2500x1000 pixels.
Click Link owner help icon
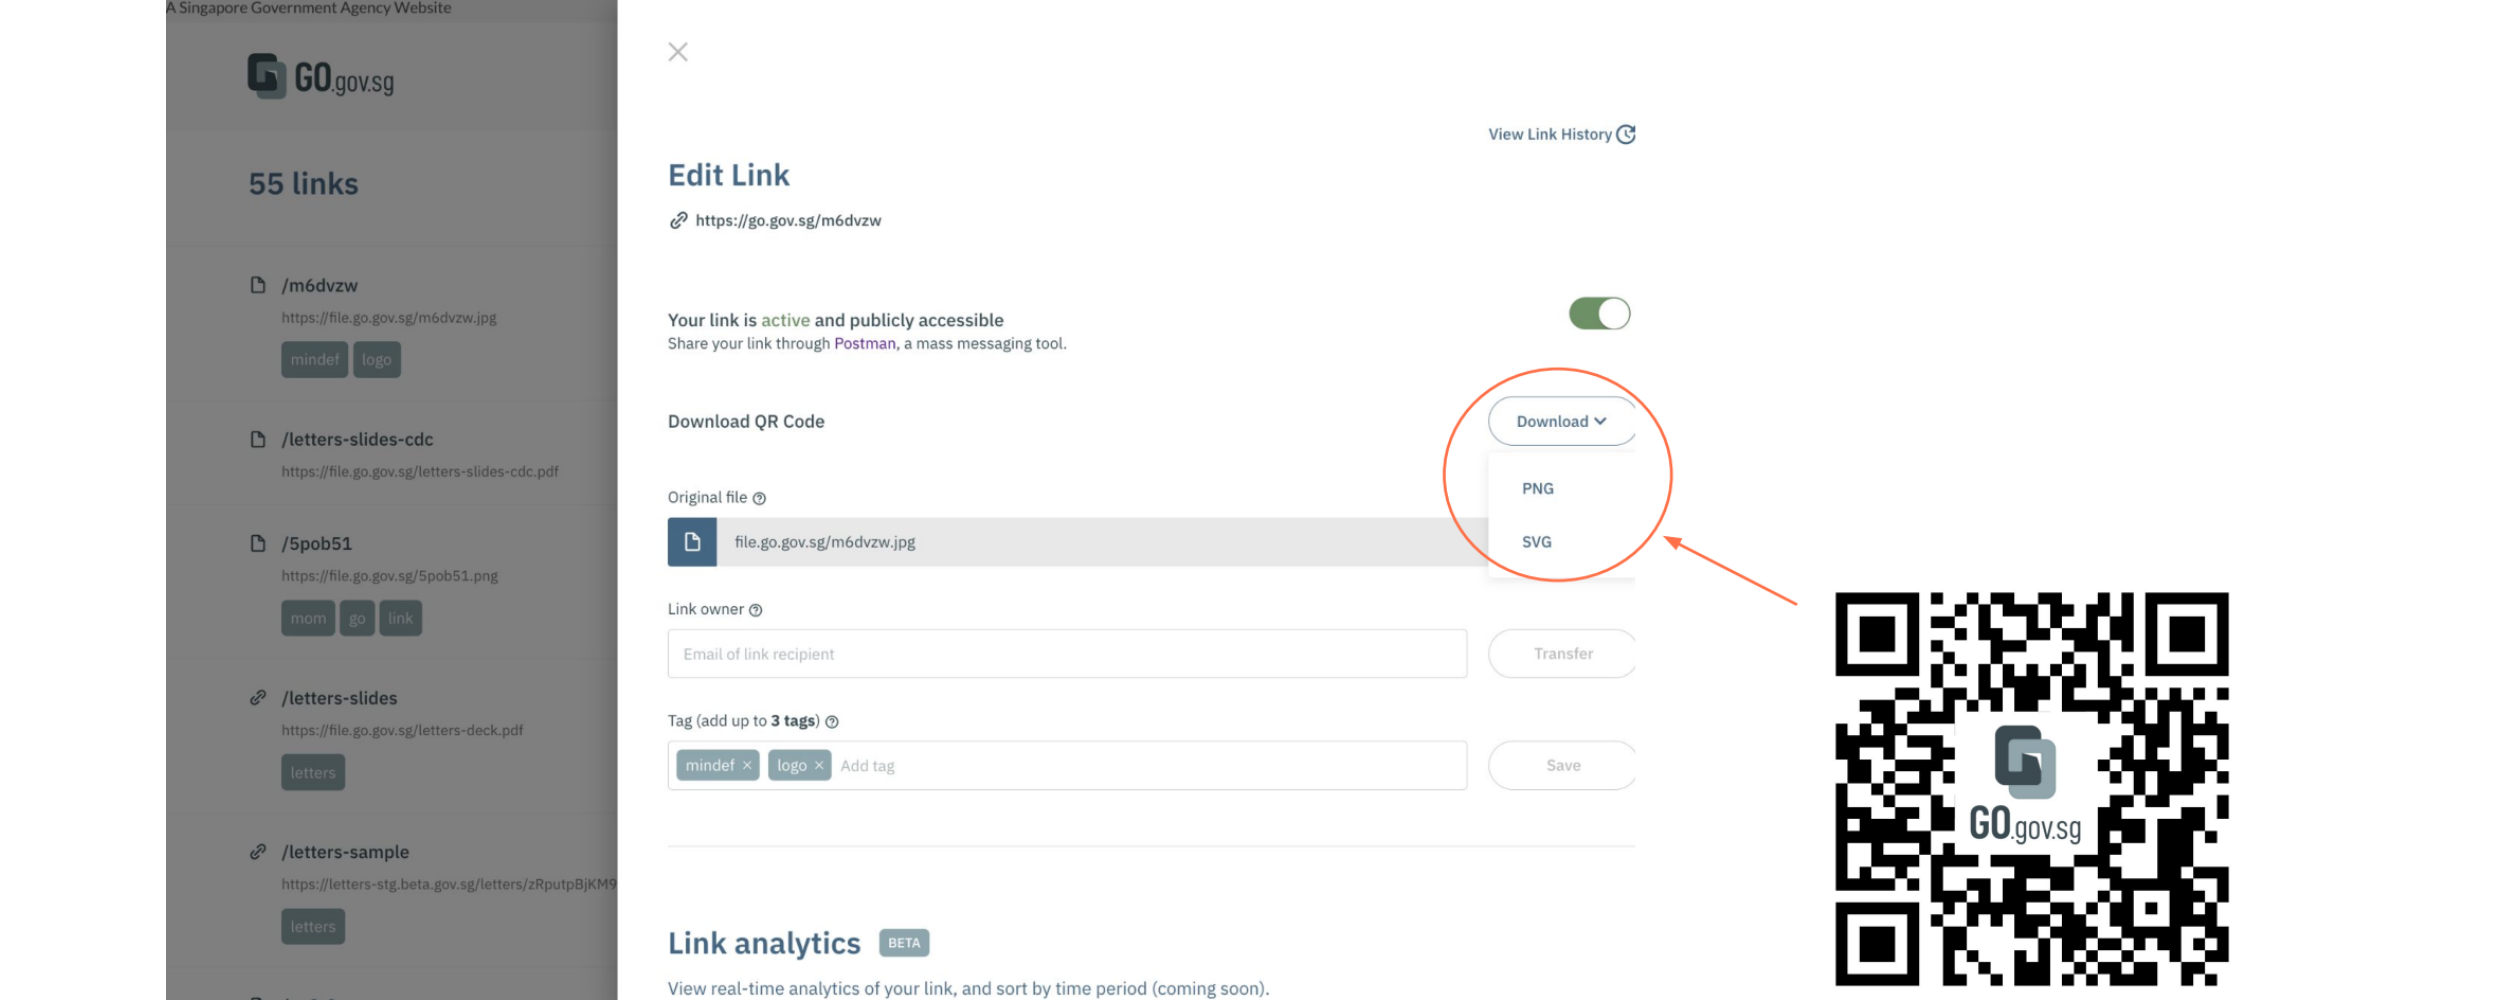[x=755, y=610]
